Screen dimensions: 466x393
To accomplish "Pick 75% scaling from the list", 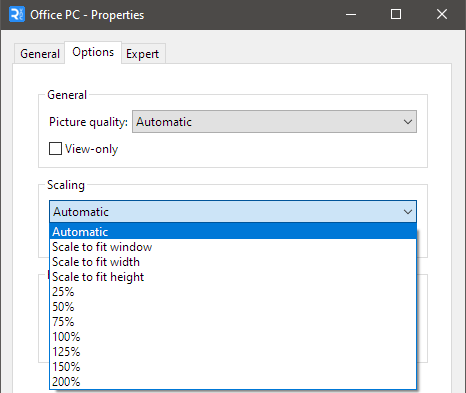I will pos(233,322).
